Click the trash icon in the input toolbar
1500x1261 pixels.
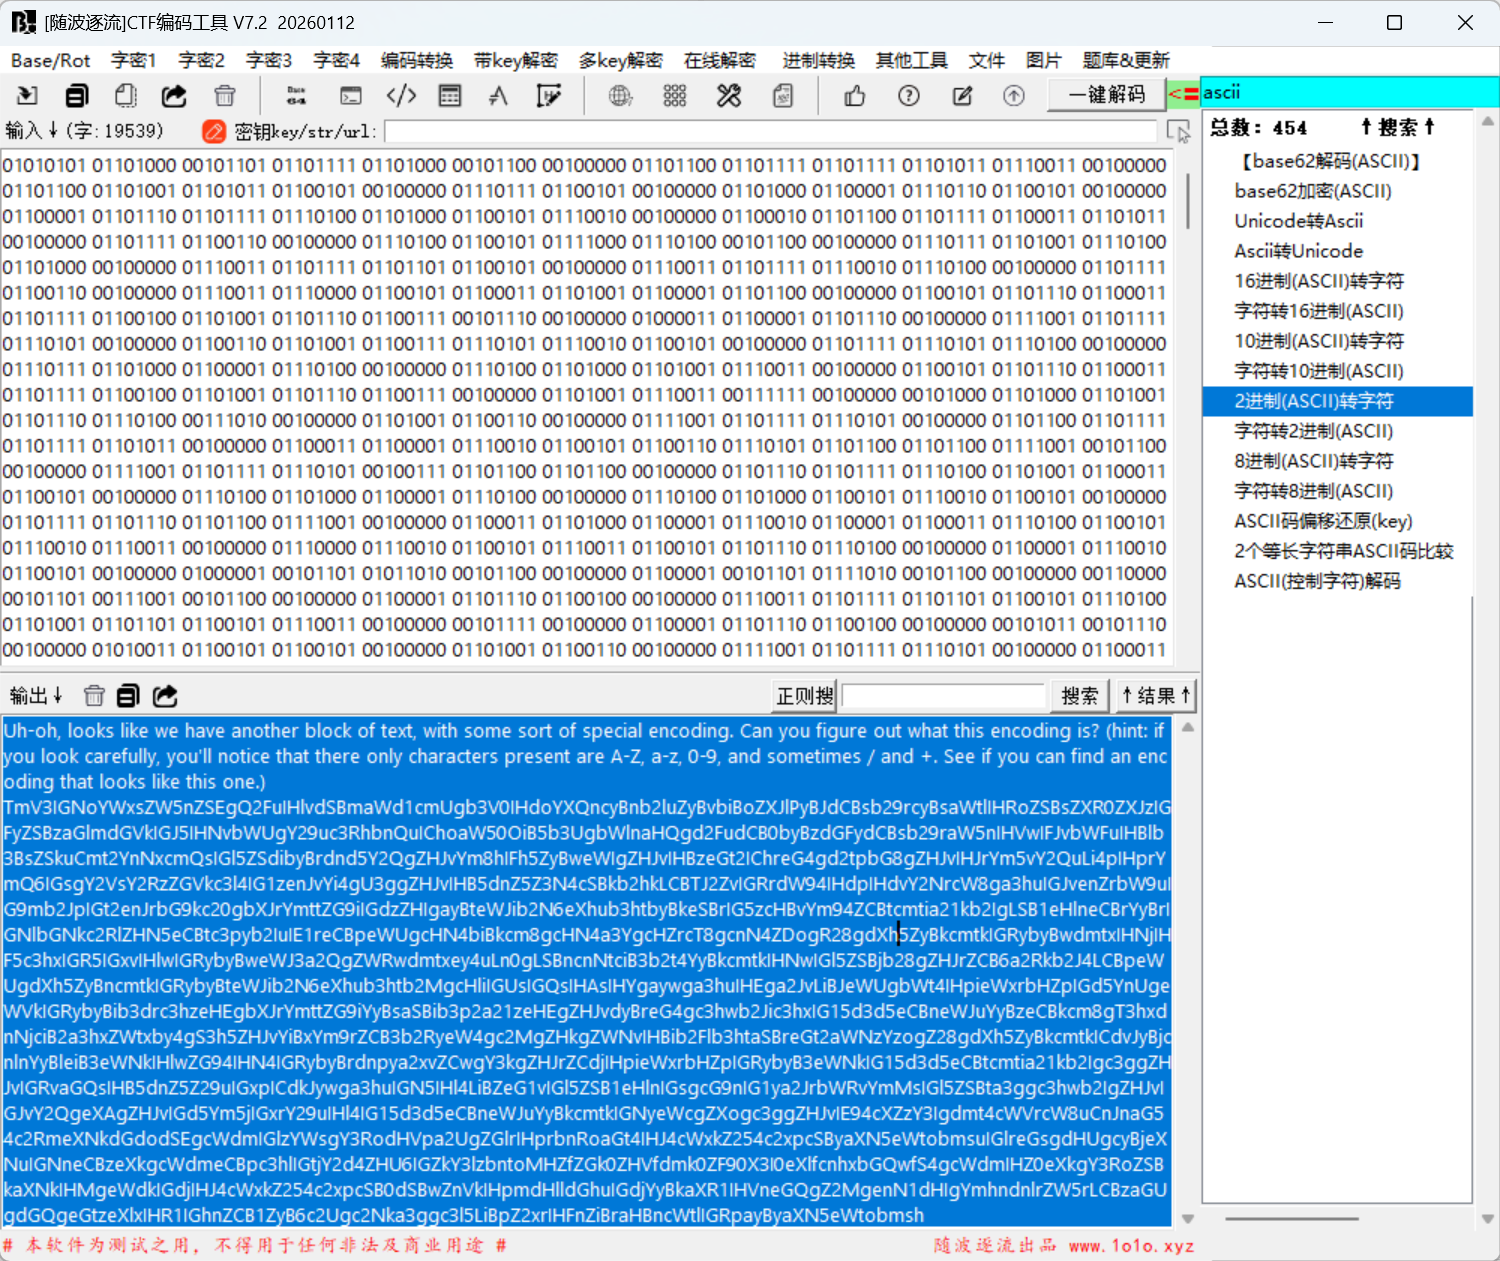click(225, 96)
